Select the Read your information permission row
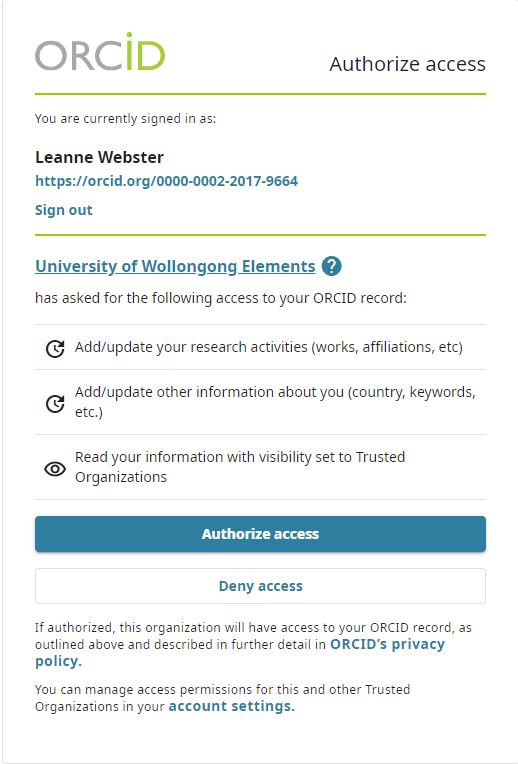The width and height of the screenshot is (518, 764). click(260, 467)
